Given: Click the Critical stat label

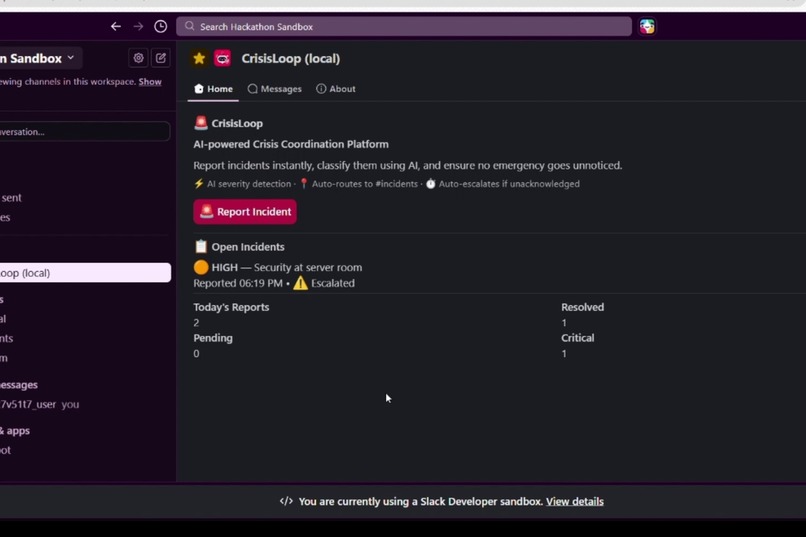Looking at the screenshot, I should pos(577,338).
